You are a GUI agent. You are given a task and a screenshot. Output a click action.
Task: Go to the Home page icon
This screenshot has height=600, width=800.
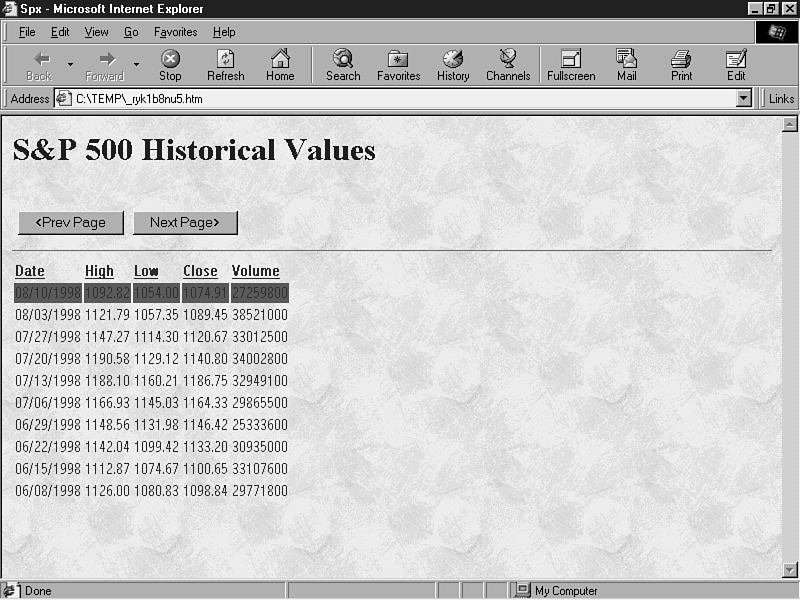[x=280, y=65]
